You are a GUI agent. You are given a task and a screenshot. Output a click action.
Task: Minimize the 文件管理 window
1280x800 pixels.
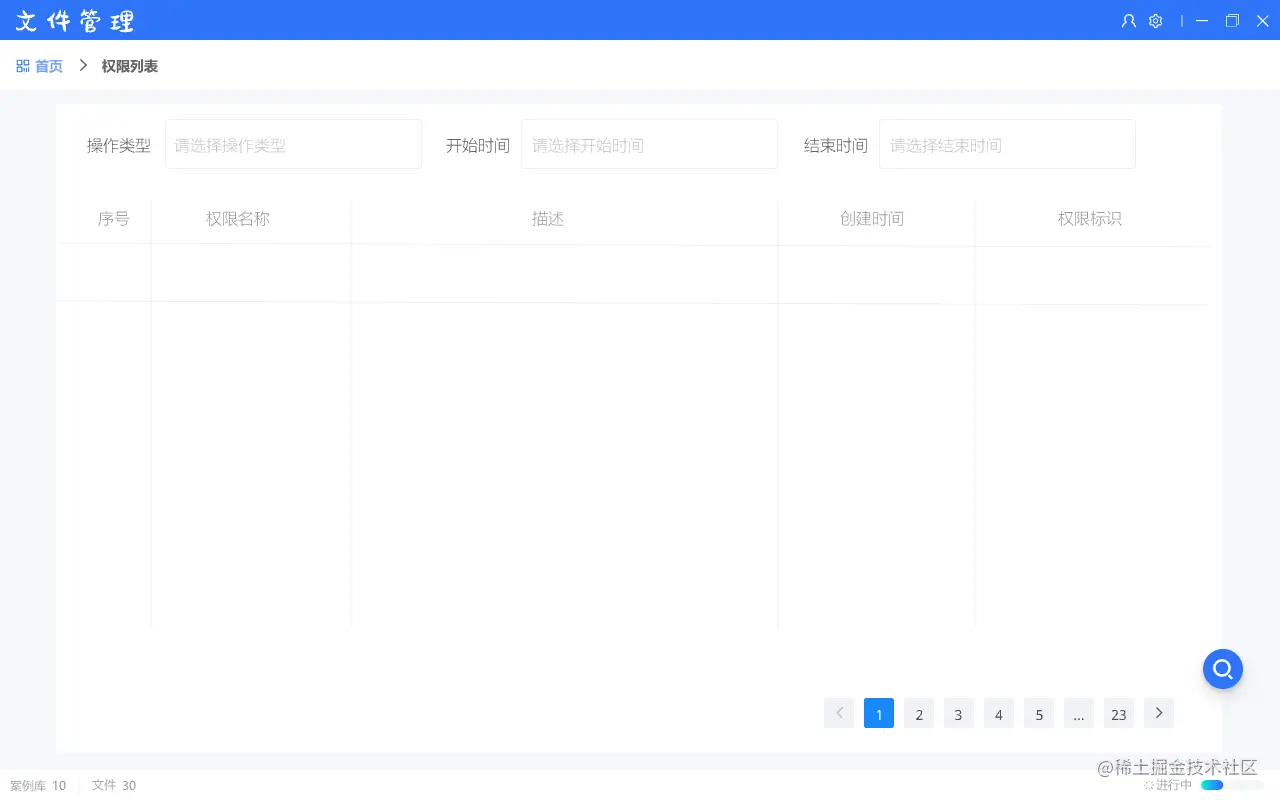[x=1202, y=20]
